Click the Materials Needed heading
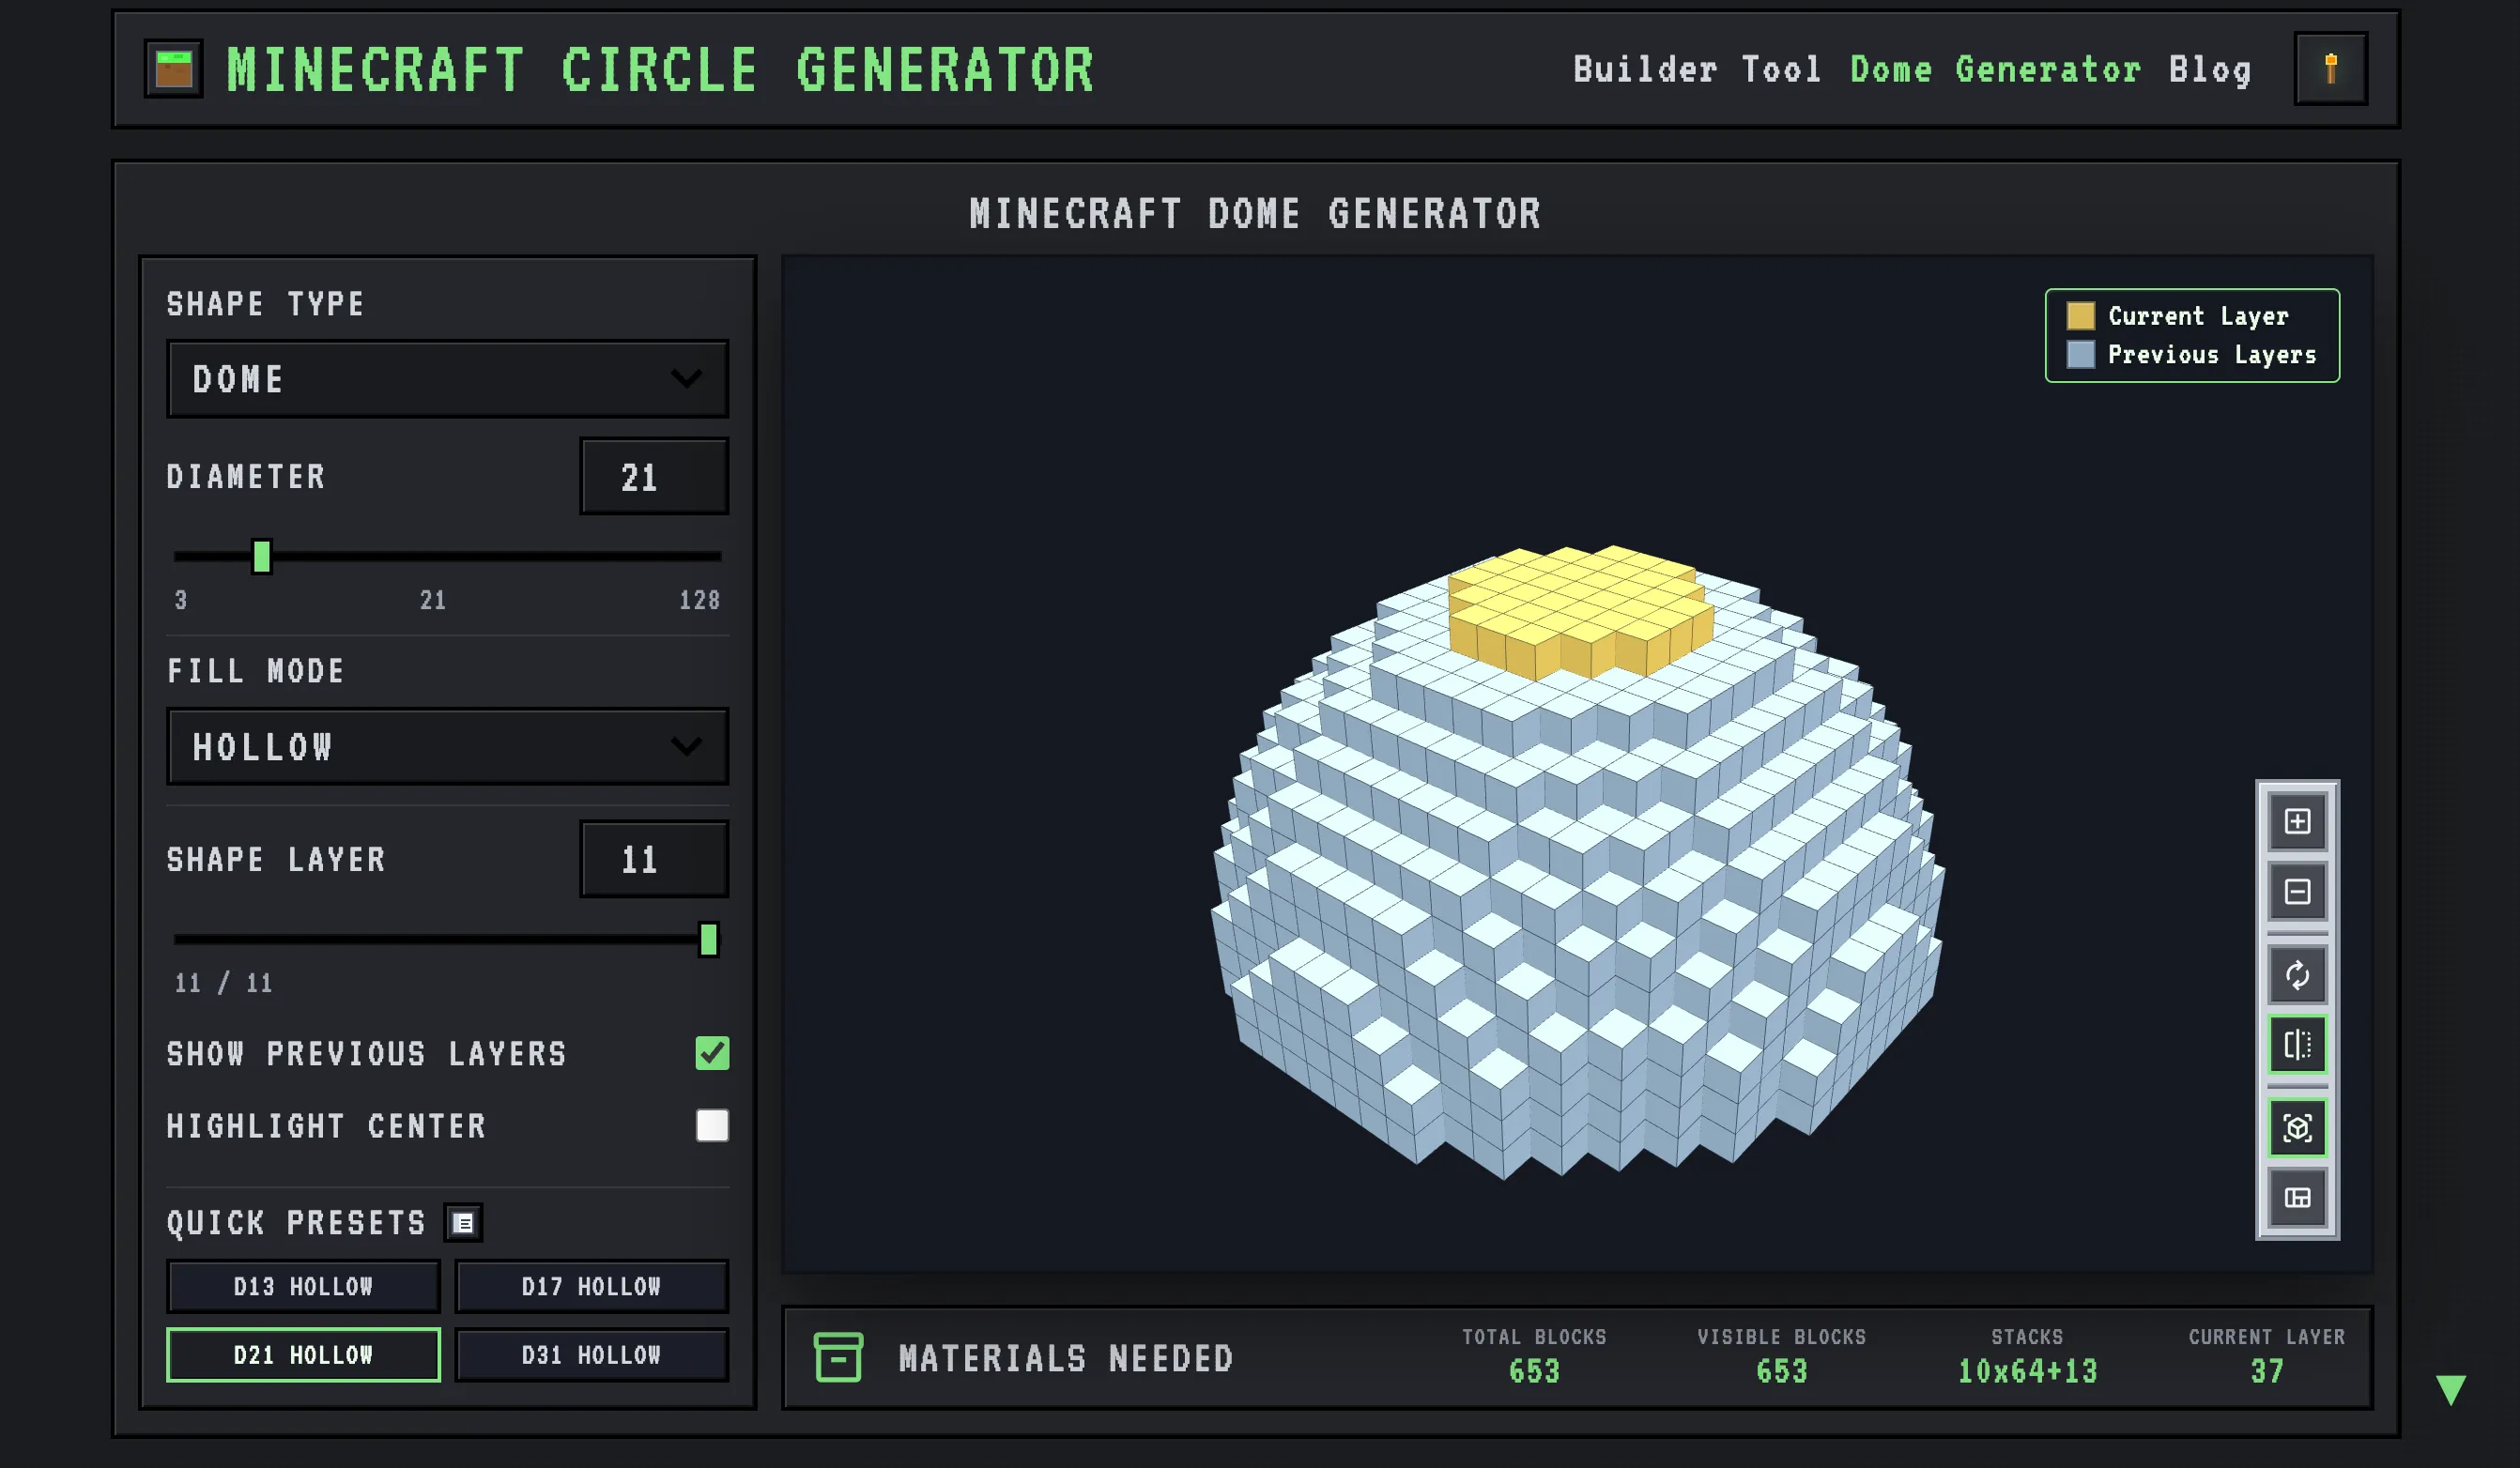The width and height of the screenshot is (2520, 1468). pos(1066,1358)
